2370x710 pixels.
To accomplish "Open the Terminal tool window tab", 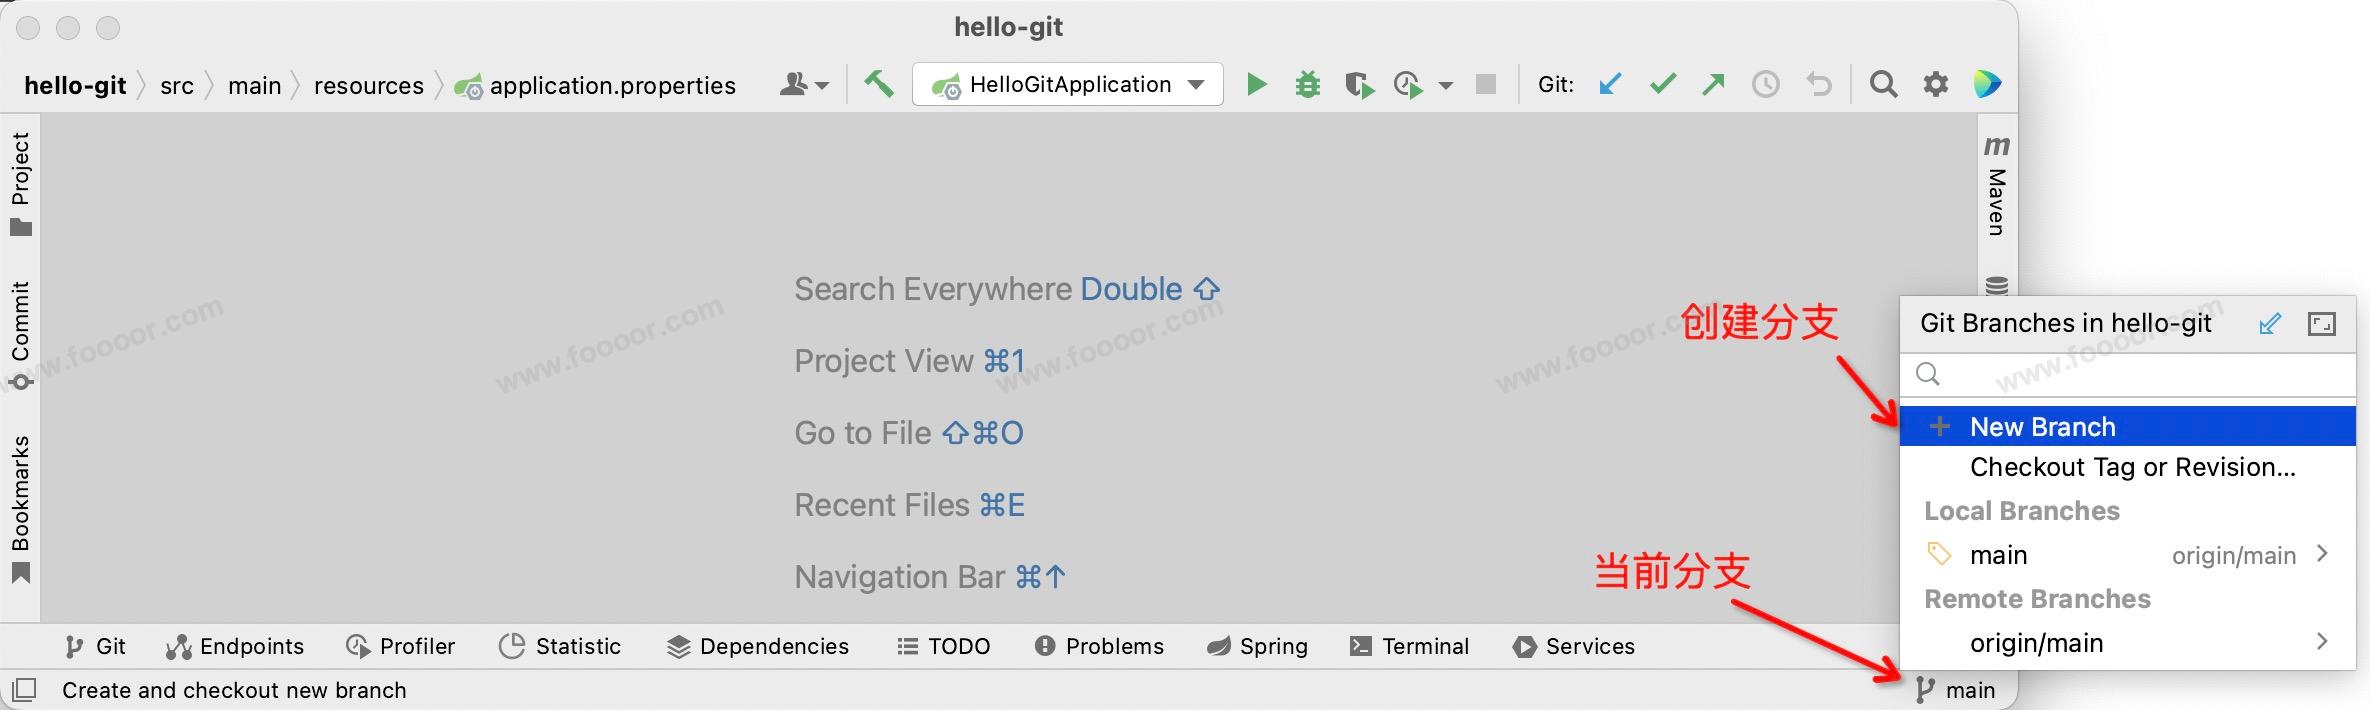I will coord(1410,647).
